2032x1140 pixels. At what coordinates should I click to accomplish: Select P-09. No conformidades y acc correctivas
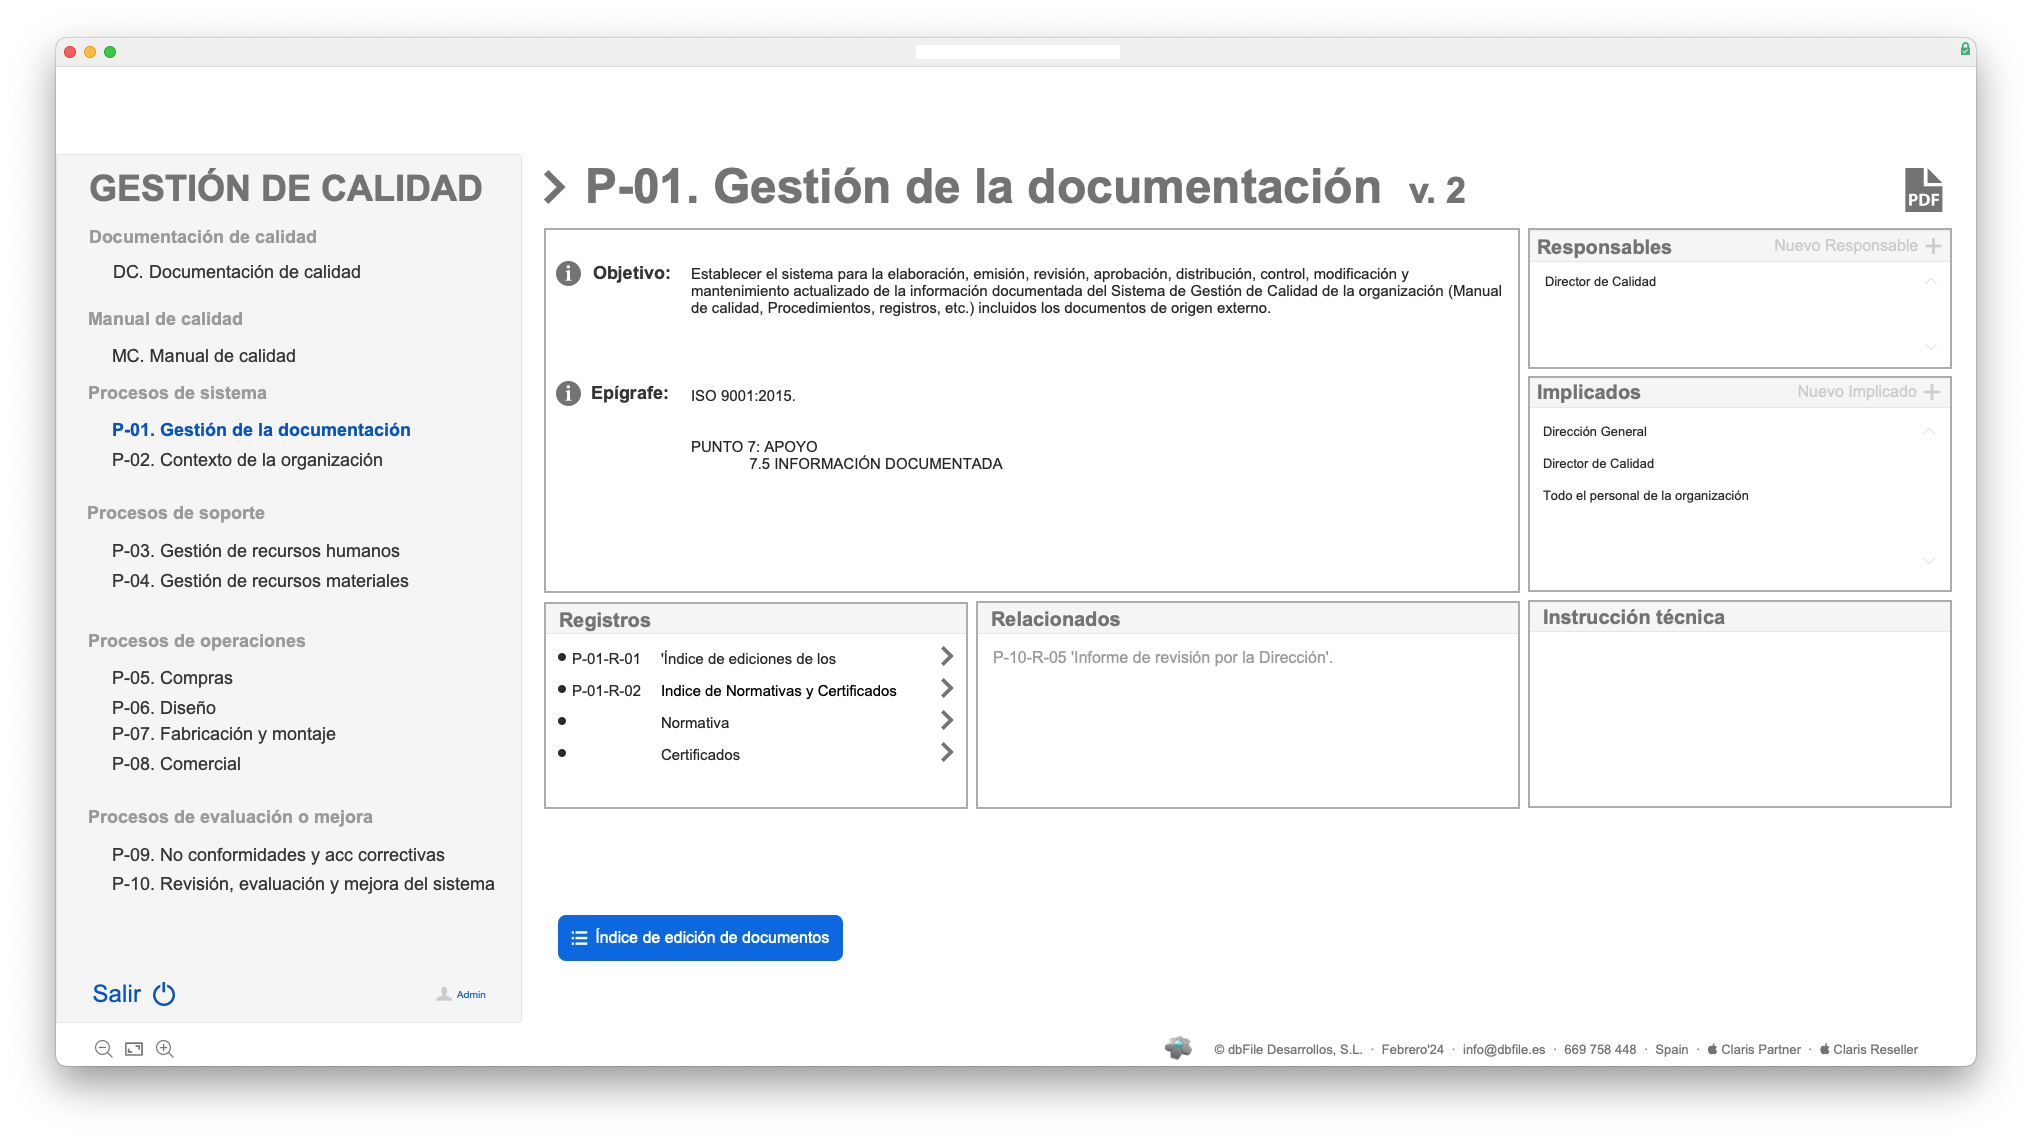(278, 855)
